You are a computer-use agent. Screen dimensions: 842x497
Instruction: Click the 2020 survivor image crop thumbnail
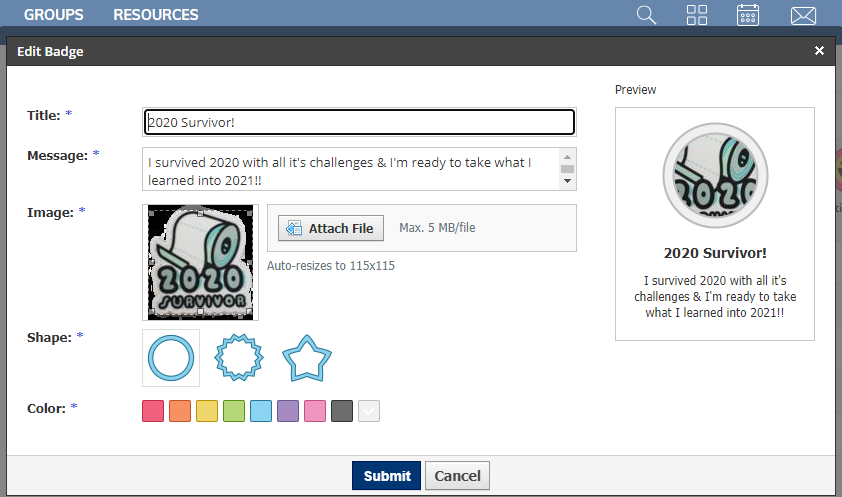pos(200,262)
